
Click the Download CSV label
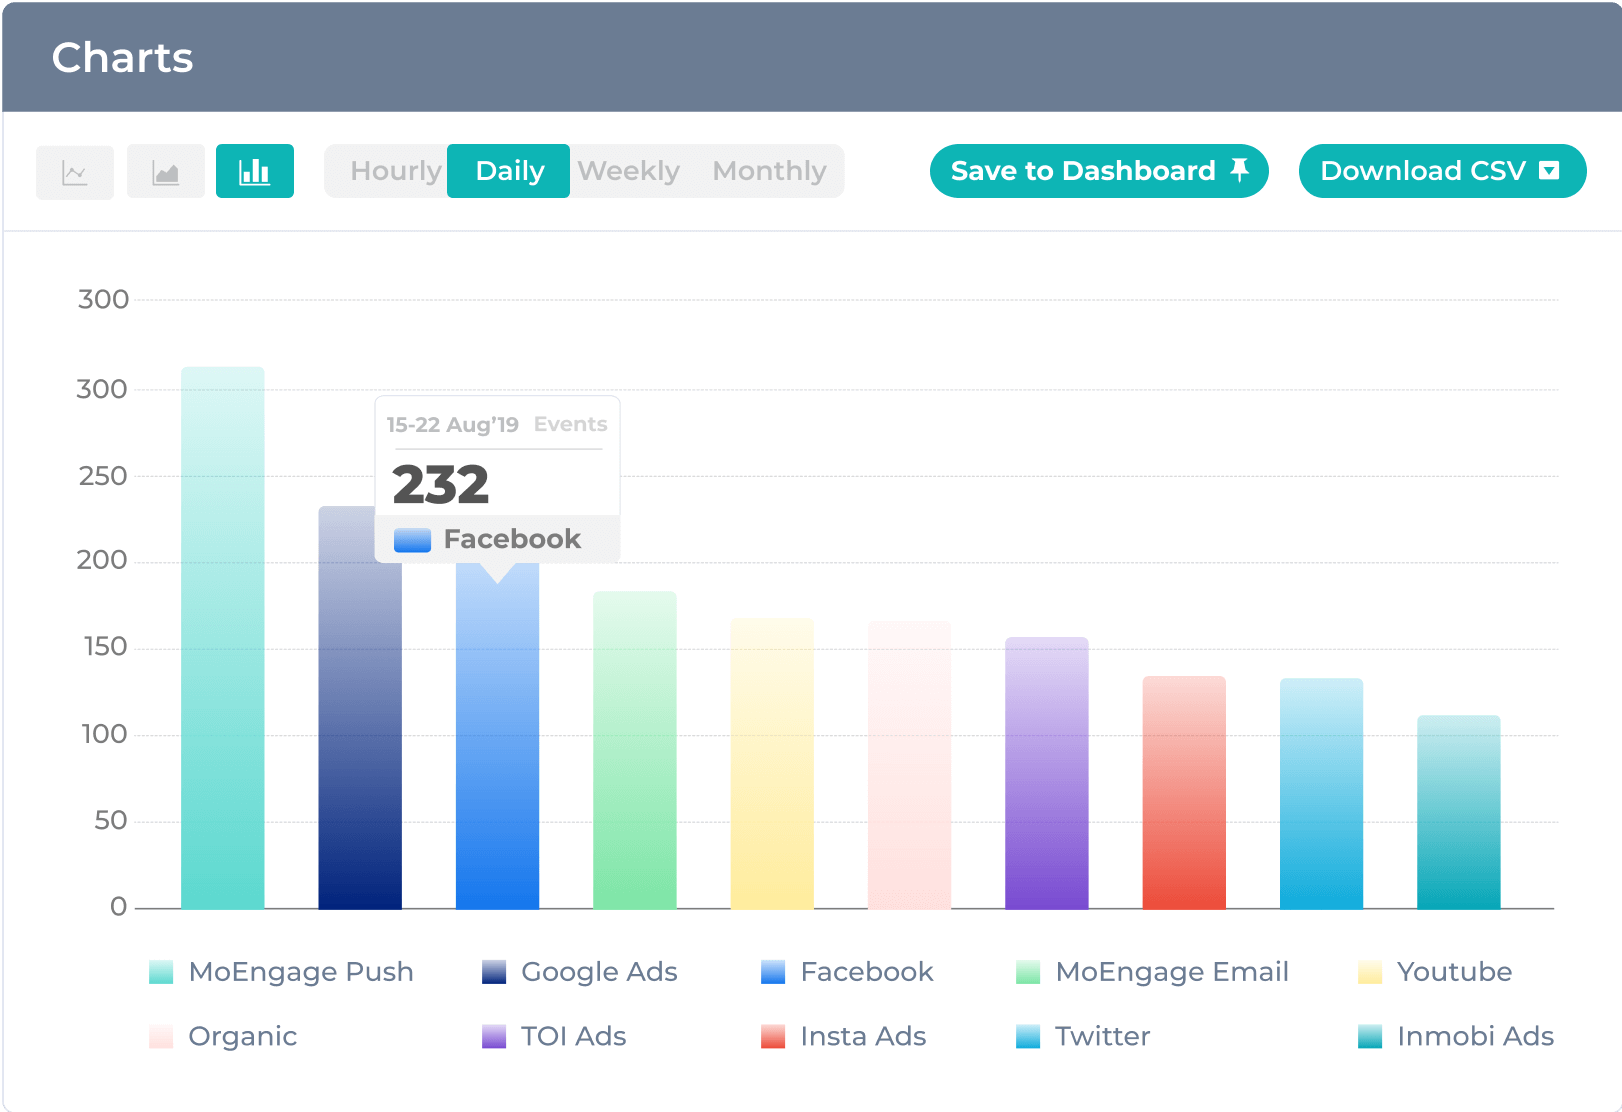coord(1423,171)
